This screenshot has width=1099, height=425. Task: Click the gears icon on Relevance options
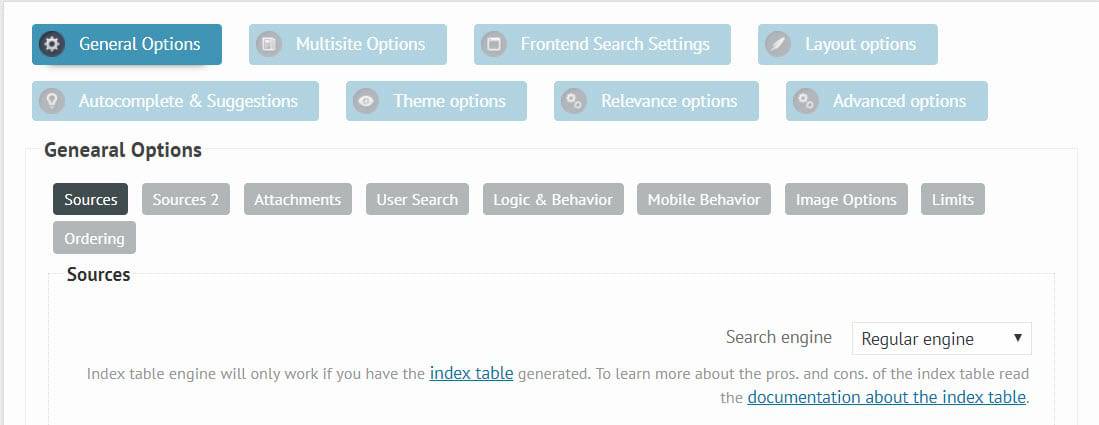click(x=574, y=101)
